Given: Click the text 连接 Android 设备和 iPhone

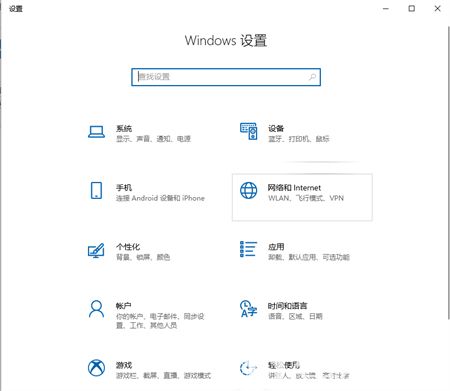Looking at the screenshot, I should click(x=160, y=198).
